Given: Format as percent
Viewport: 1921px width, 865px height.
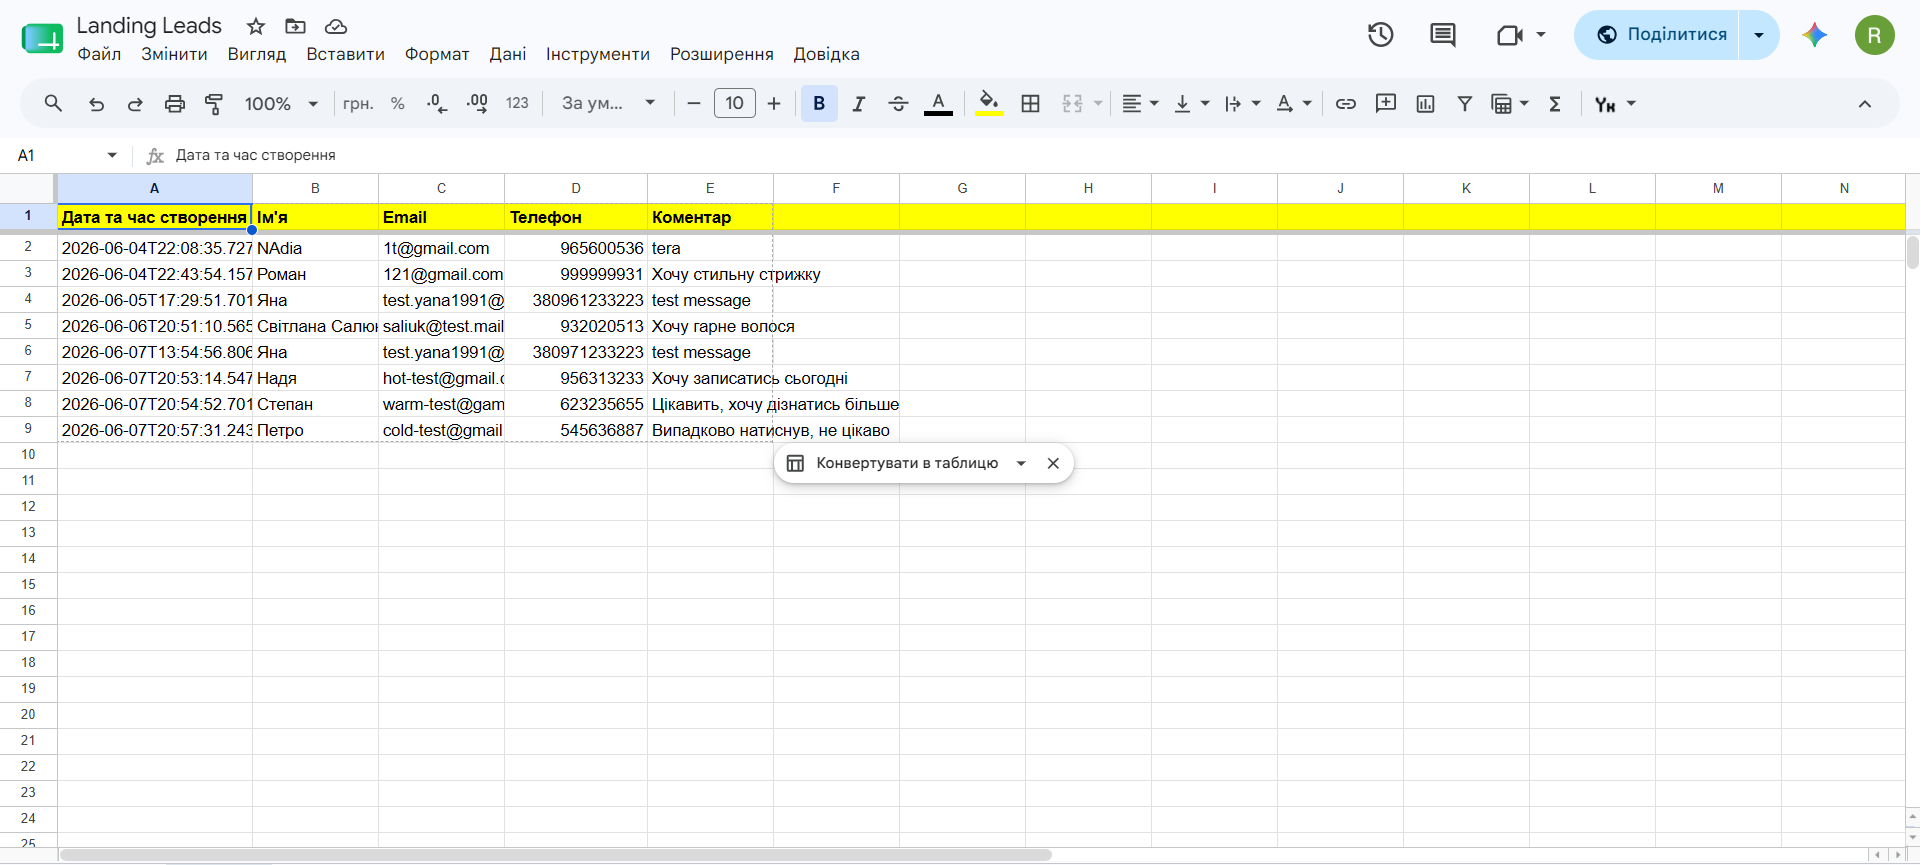Looking at the screenshot, I should (x=398, y=103).
